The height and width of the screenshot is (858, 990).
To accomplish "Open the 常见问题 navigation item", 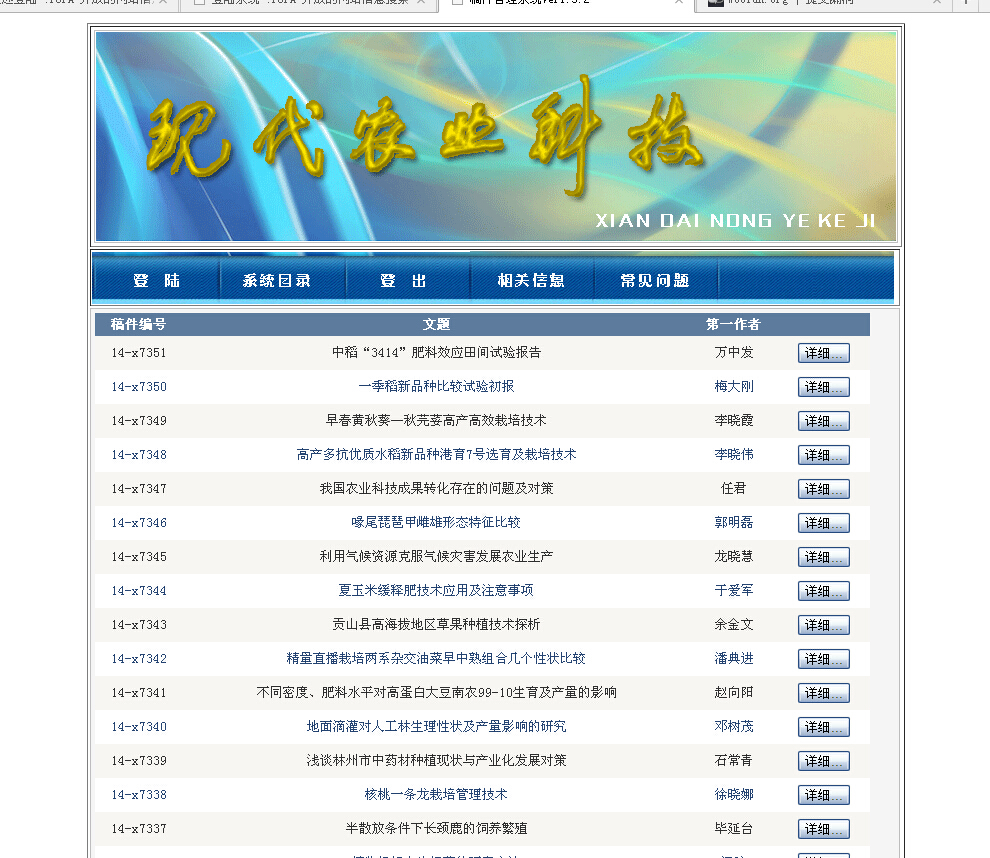I will click(x=655, y=280).
